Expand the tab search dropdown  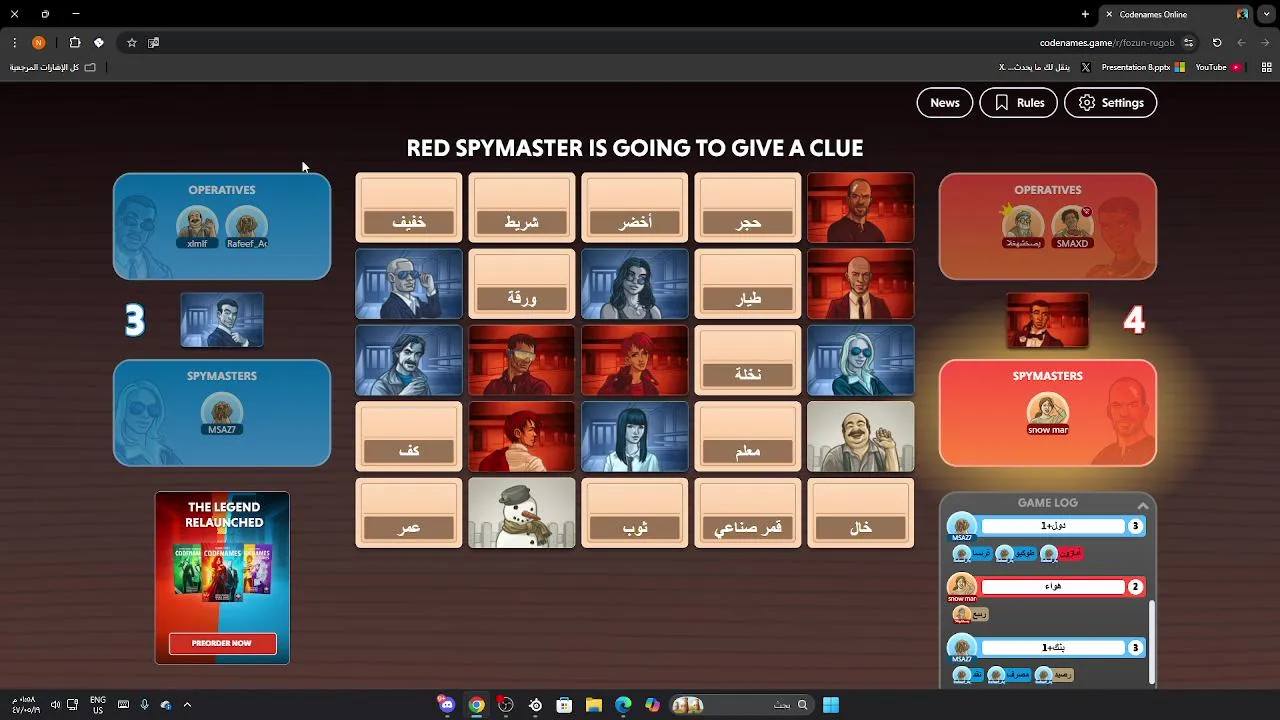point(1266,14)
